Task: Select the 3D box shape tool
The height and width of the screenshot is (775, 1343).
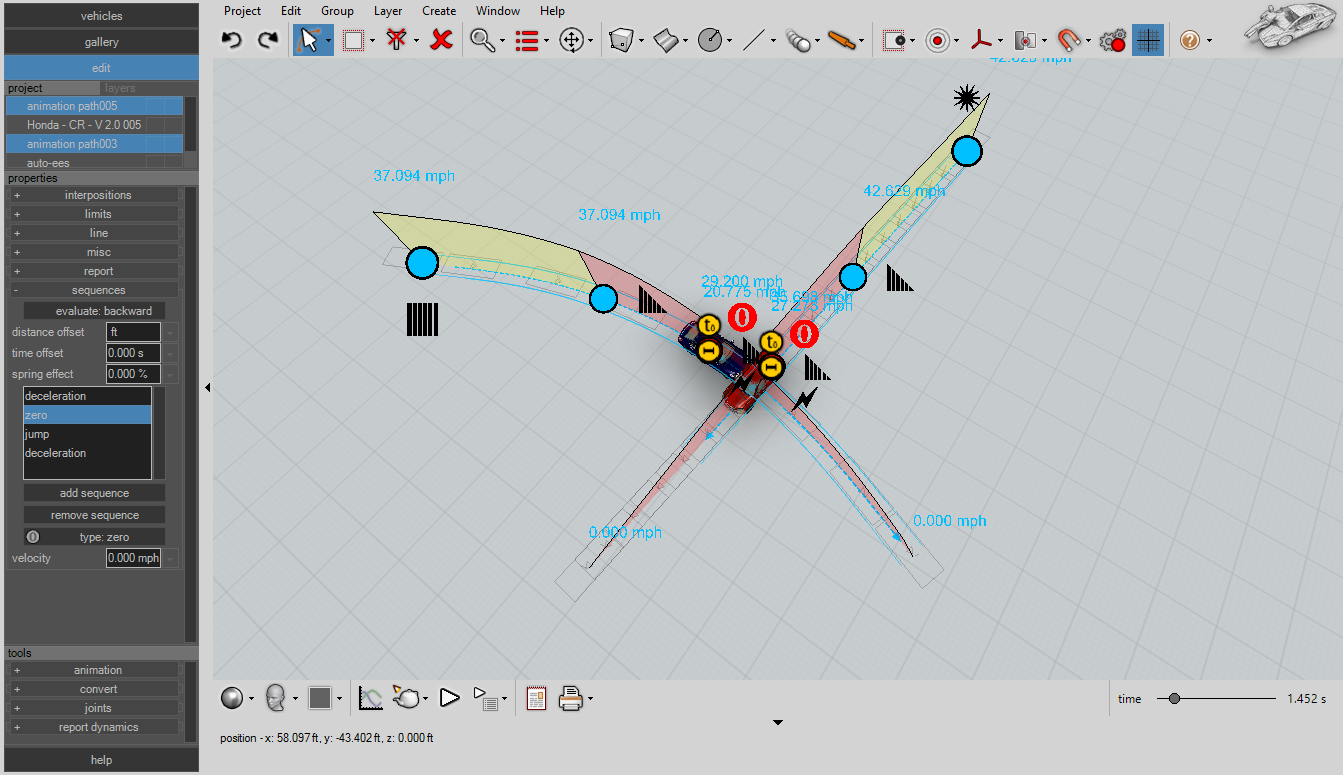Action: coord(621,40)
